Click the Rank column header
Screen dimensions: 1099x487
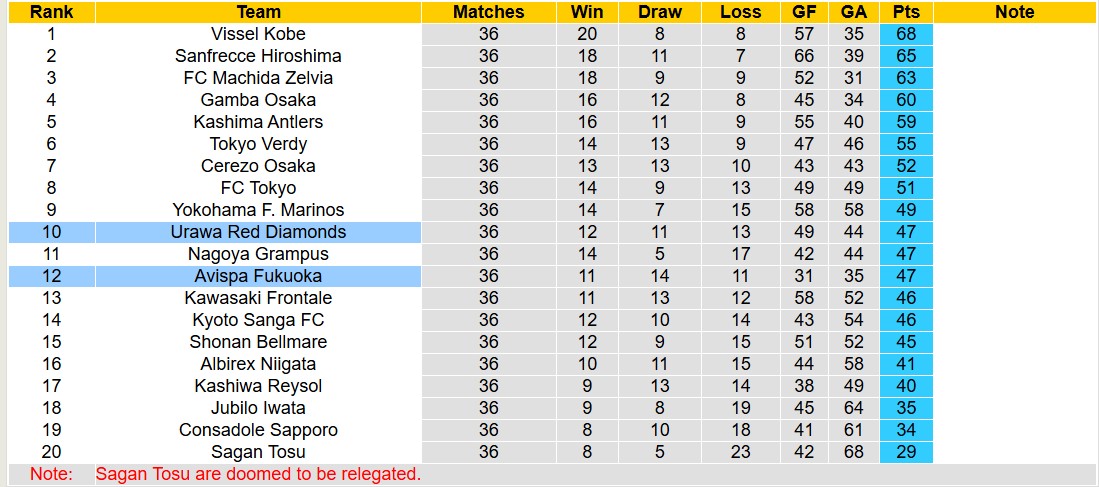51,12
